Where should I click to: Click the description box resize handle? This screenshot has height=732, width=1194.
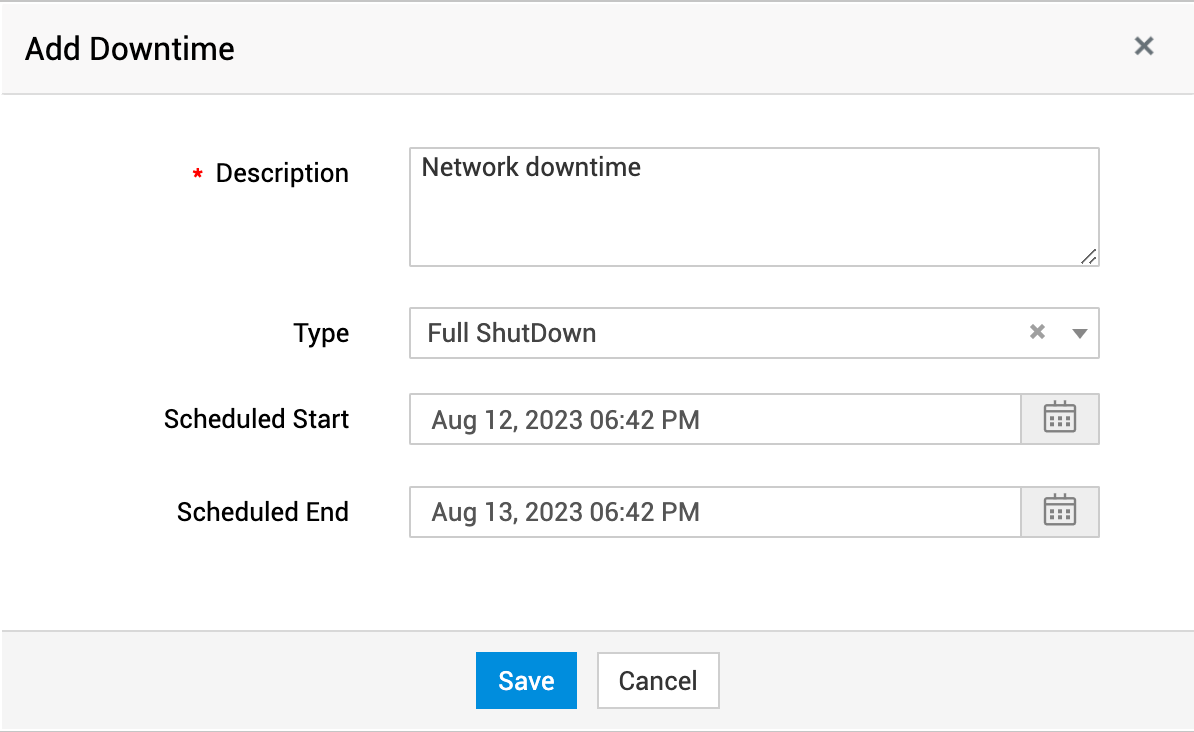point(1089,256)
